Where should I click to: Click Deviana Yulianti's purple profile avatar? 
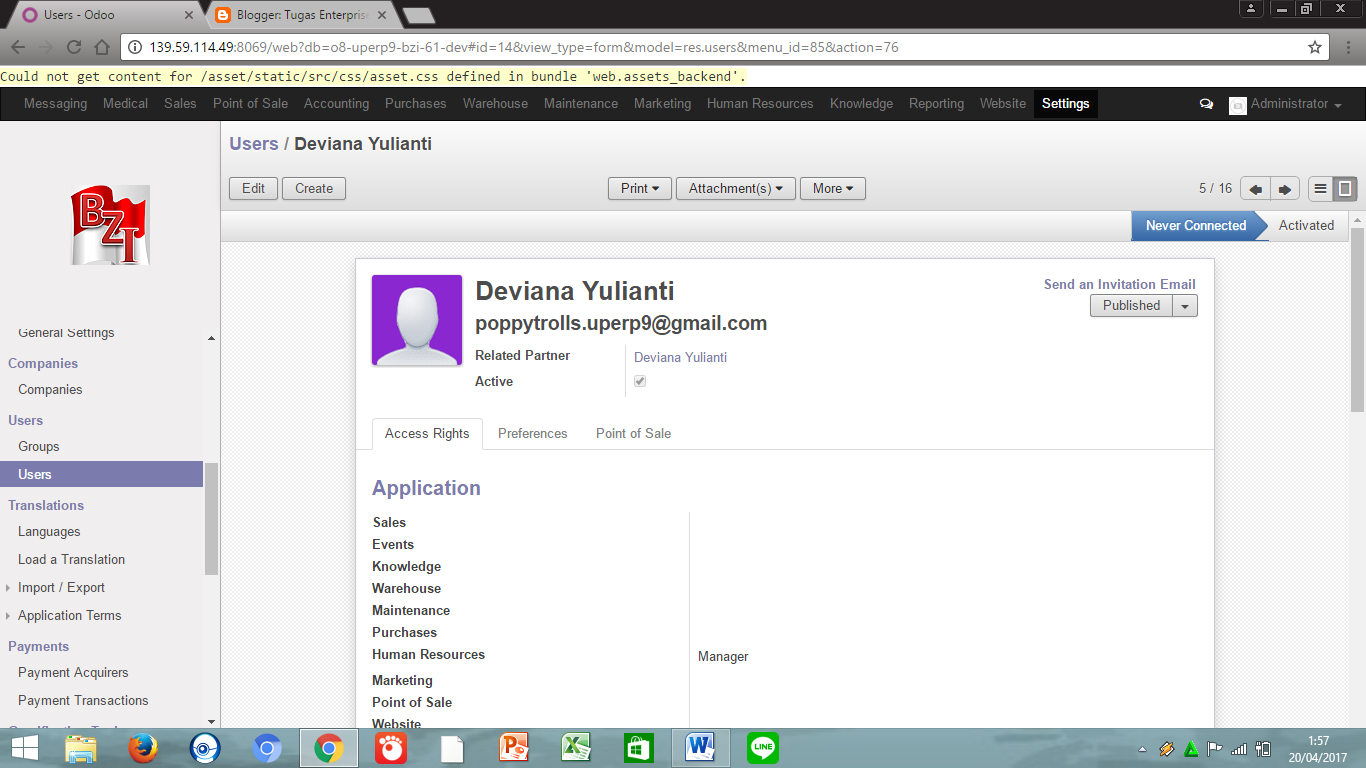tap(417, 320)
